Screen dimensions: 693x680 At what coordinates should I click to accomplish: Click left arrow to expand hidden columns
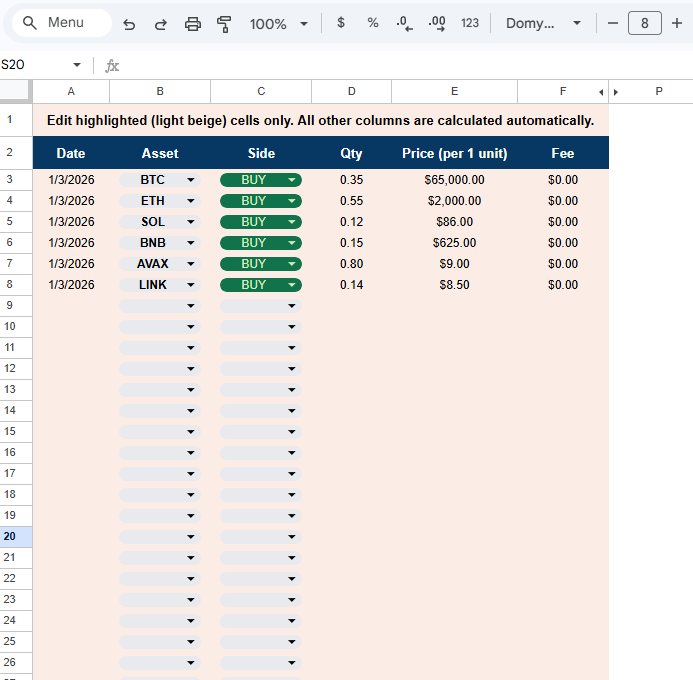point(601,92)
